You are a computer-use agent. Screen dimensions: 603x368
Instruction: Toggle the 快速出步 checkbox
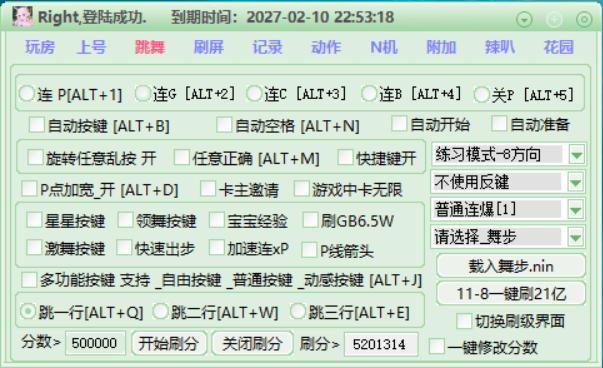pos(125,248)
